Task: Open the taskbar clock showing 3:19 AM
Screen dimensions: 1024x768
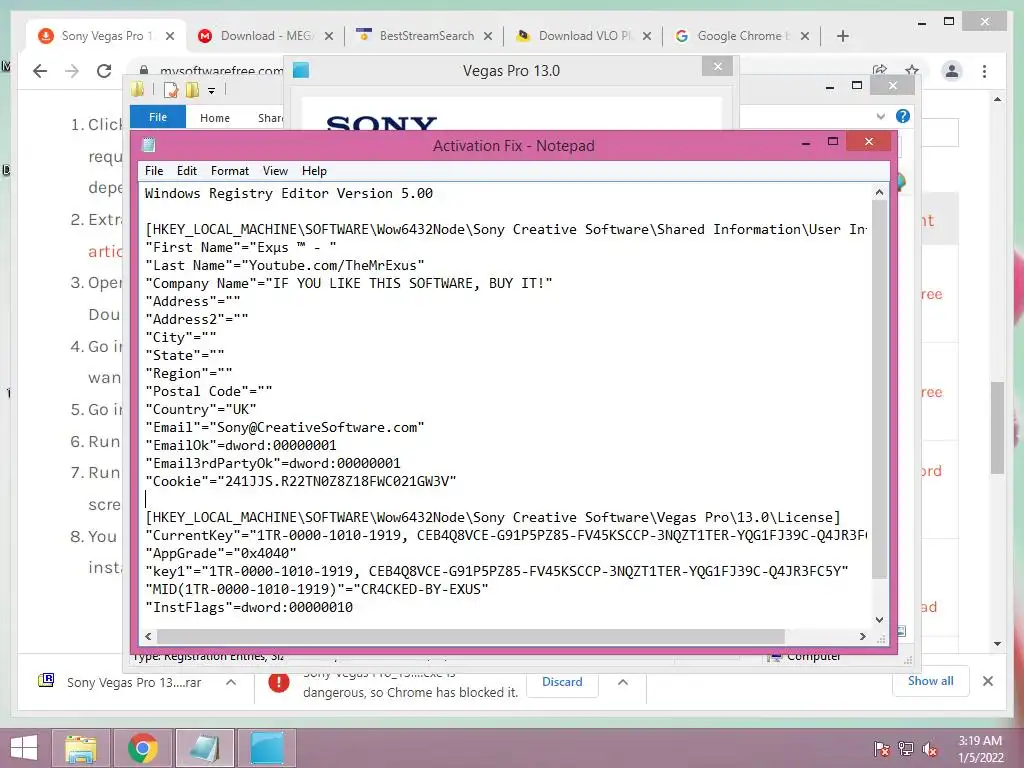Action: pos(980,749)
